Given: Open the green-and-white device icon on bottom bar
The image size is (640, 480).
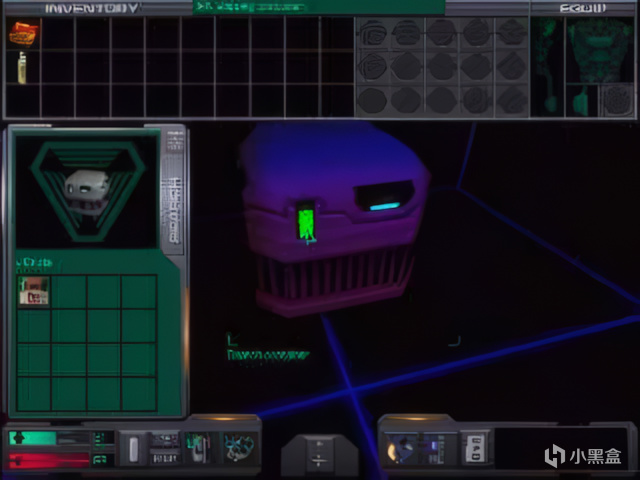Looking at the screenshot, I should coord(199,448).
